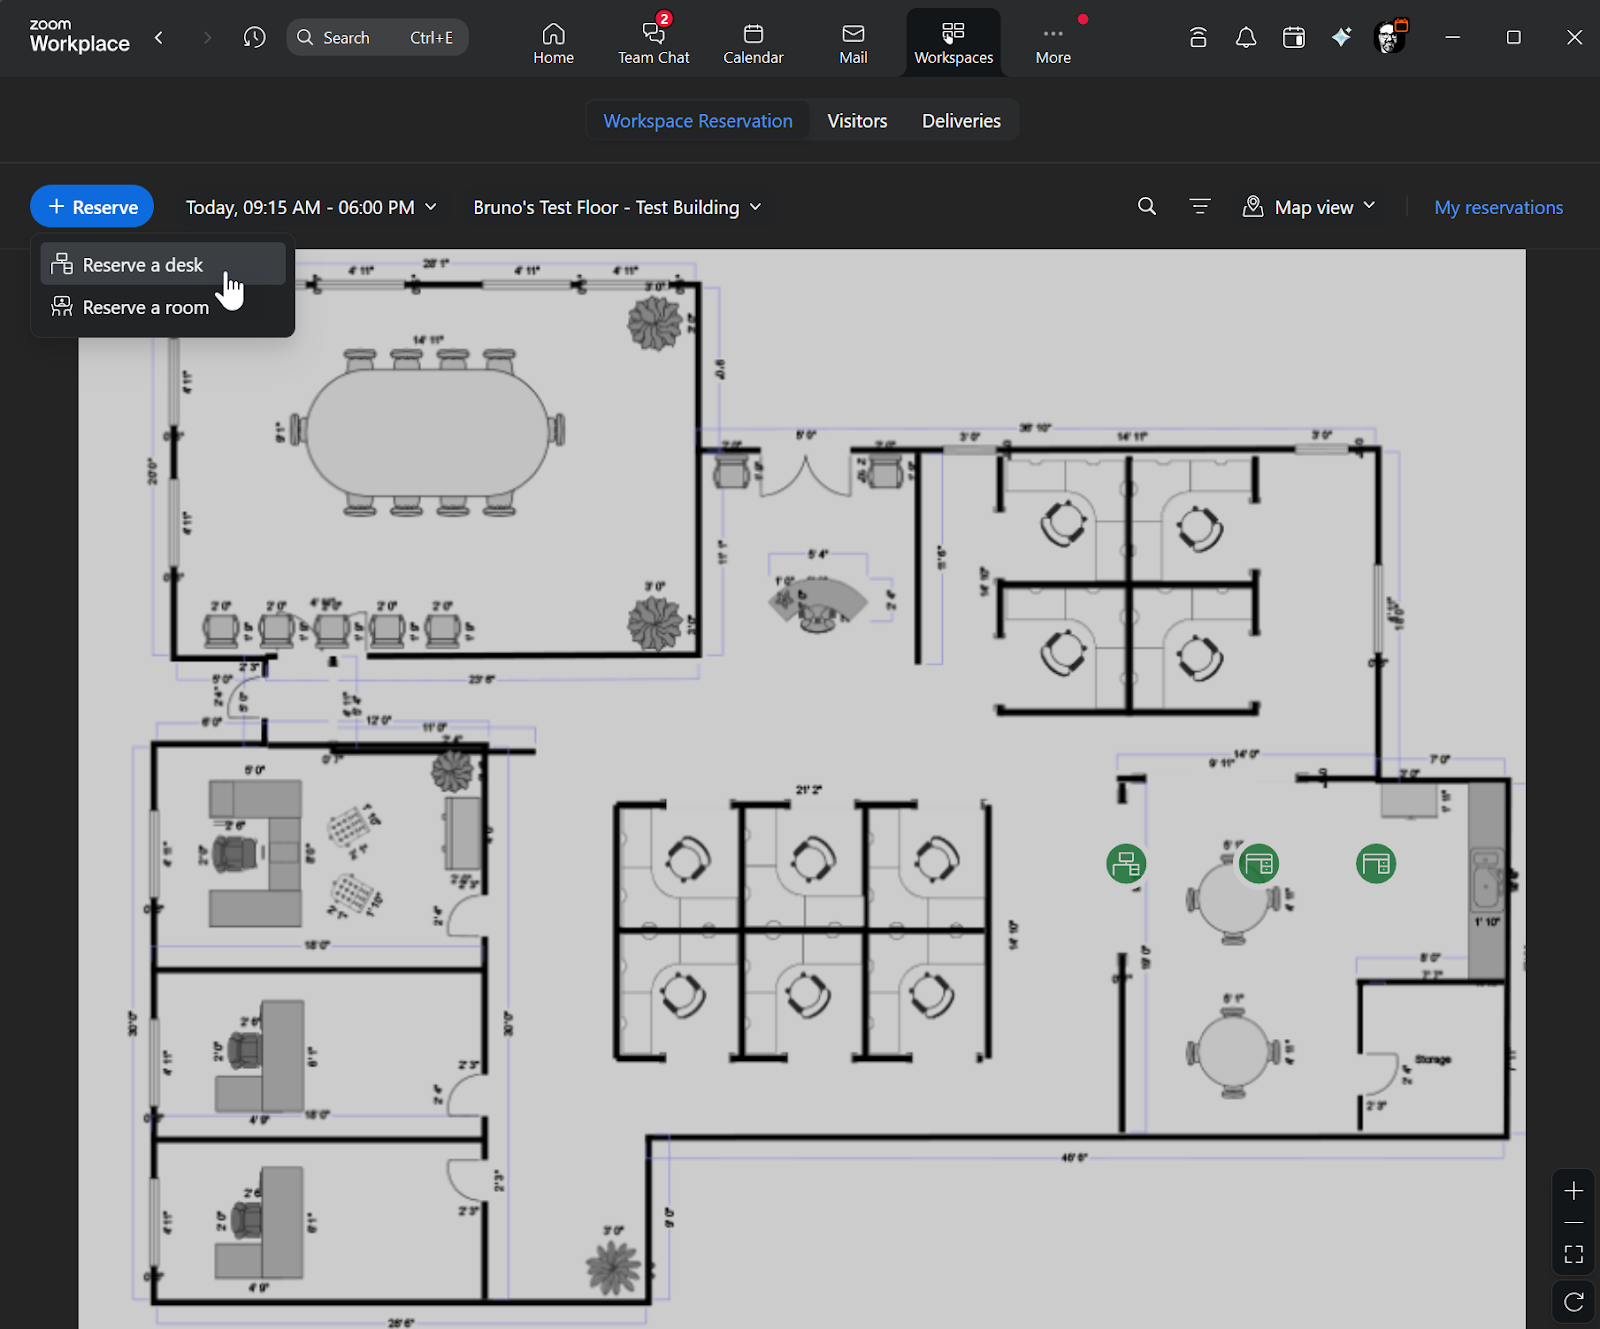Expand Bruno's Test Floor location dropdown
1600x1329 pixels.
coord(617,207)
